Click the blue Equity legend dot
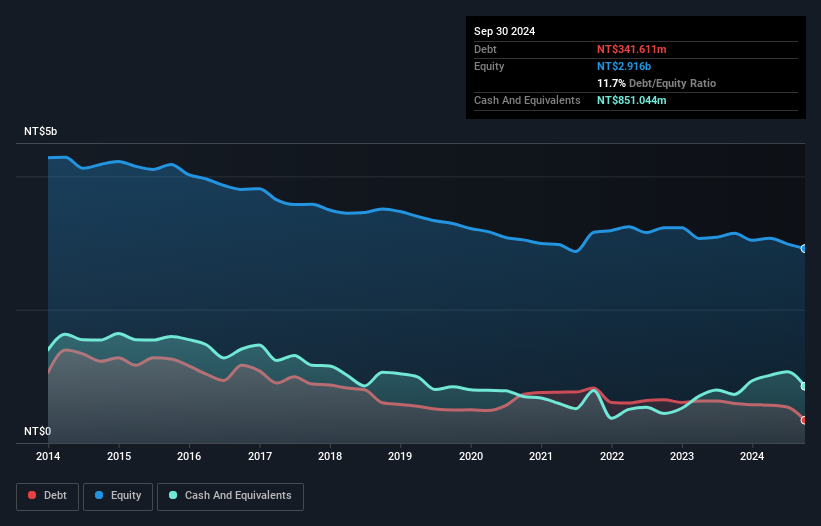Screen dimensions: 821x526 click(99, 495)
